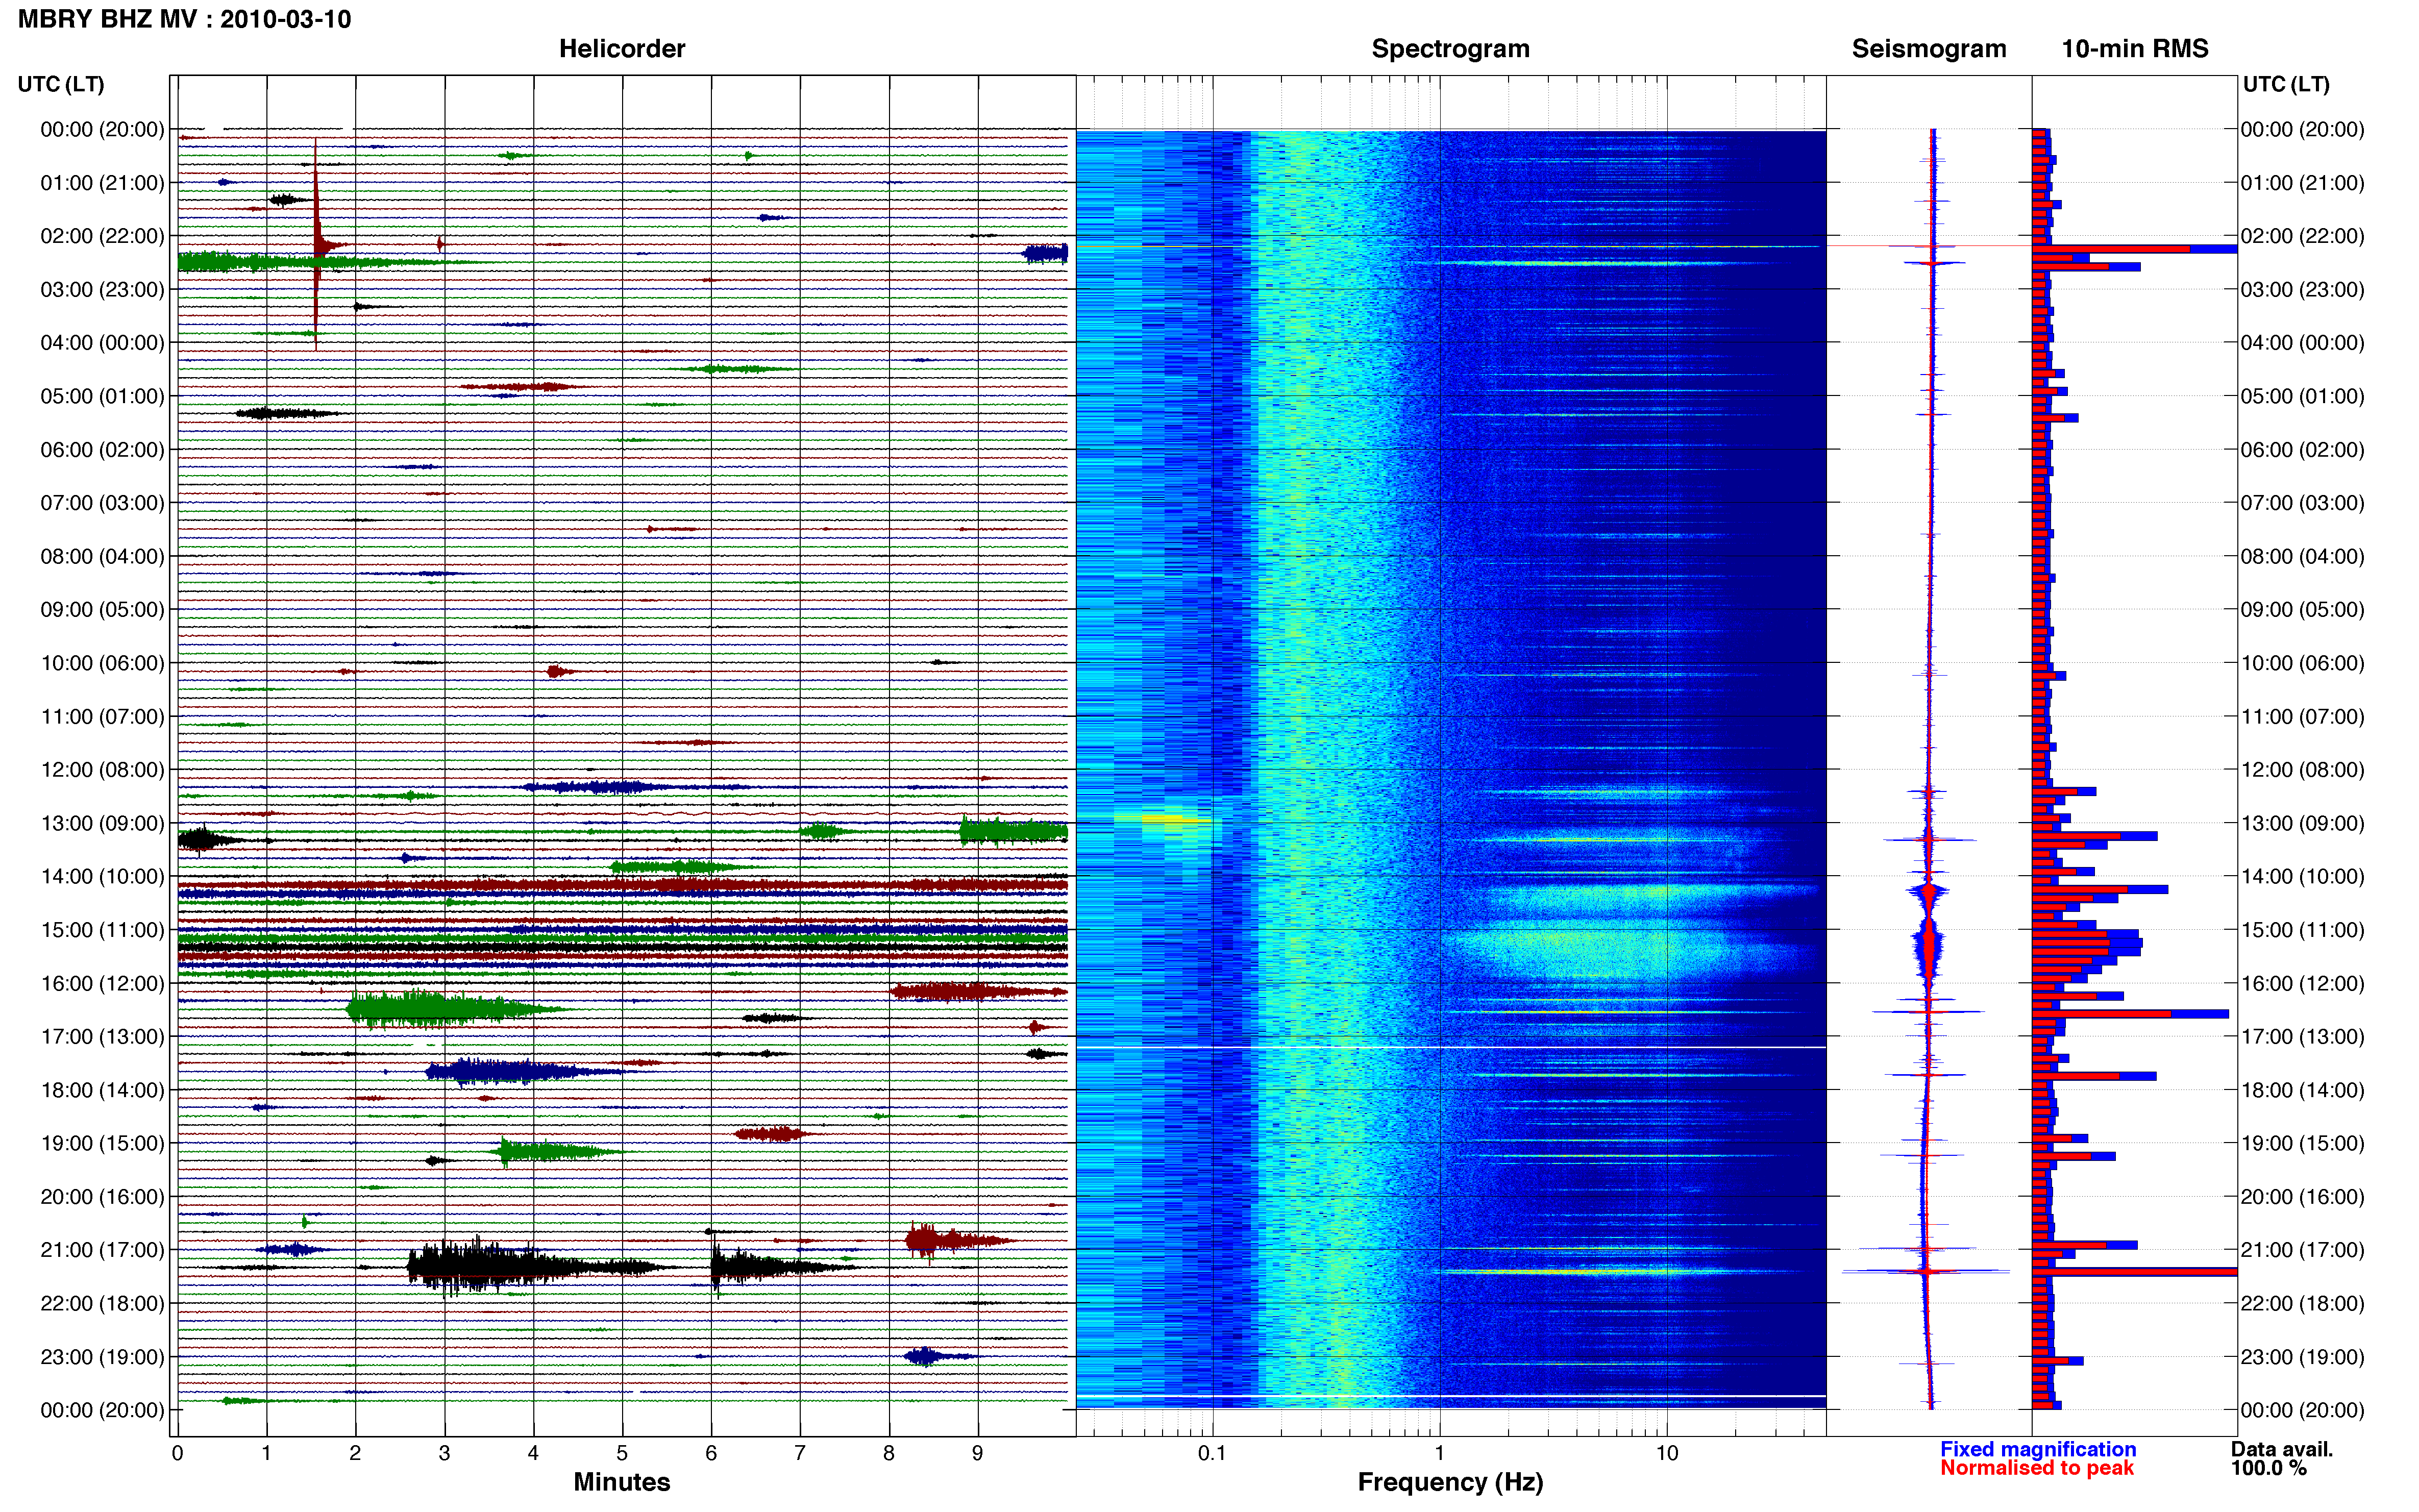The height and width of the screenshot is (1512, 2419).
Task: Click '14:00 (10:00)' on the RMS panel time axis
Action: [x=2302, y=877]
